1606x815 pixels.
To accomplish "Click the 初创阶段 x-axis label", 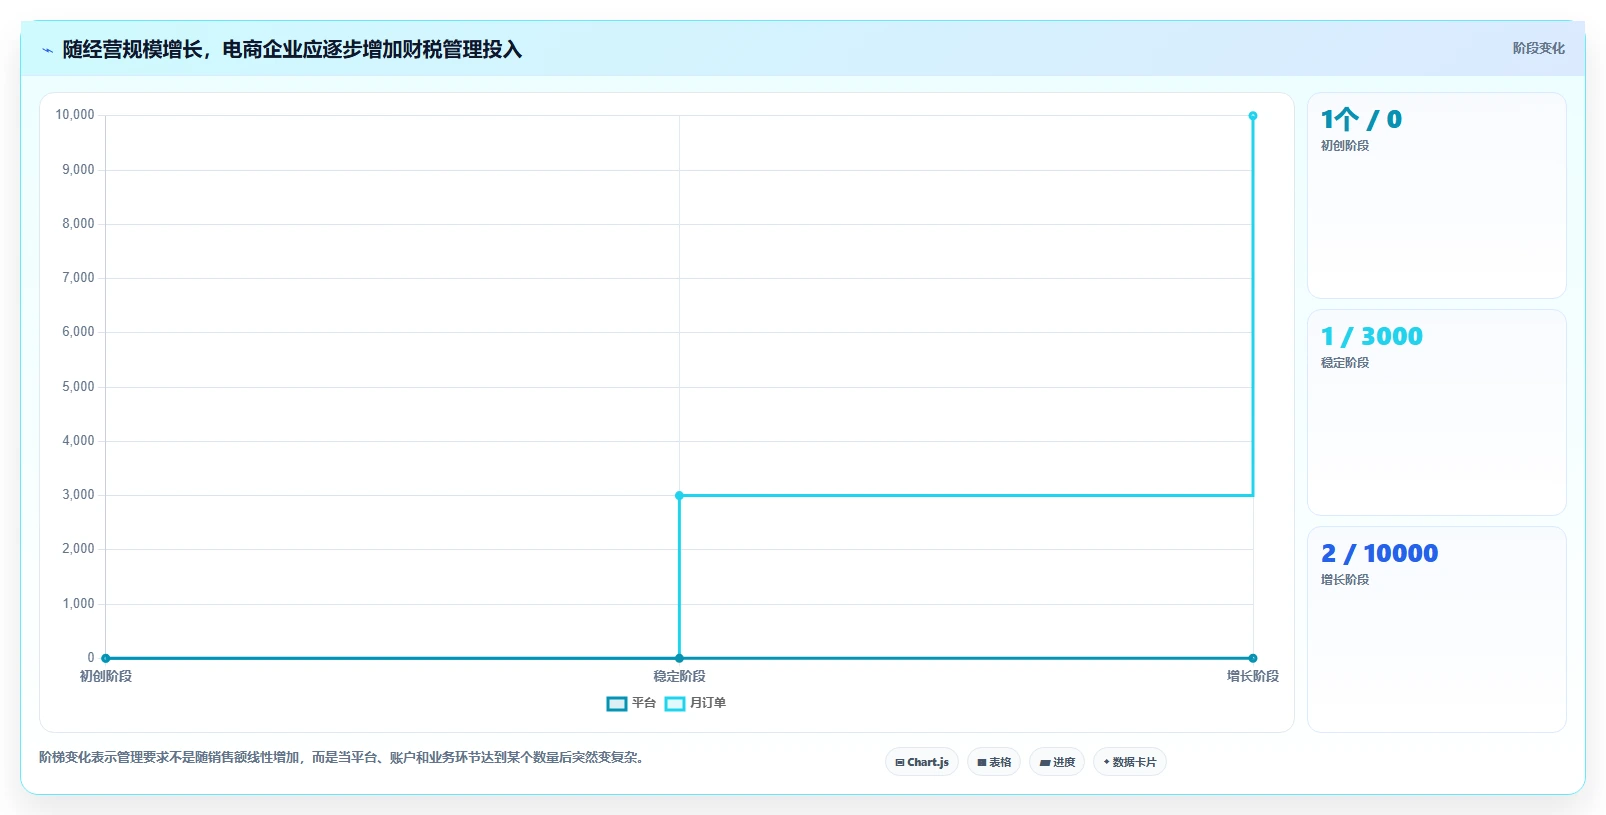I will coord(106,677).
